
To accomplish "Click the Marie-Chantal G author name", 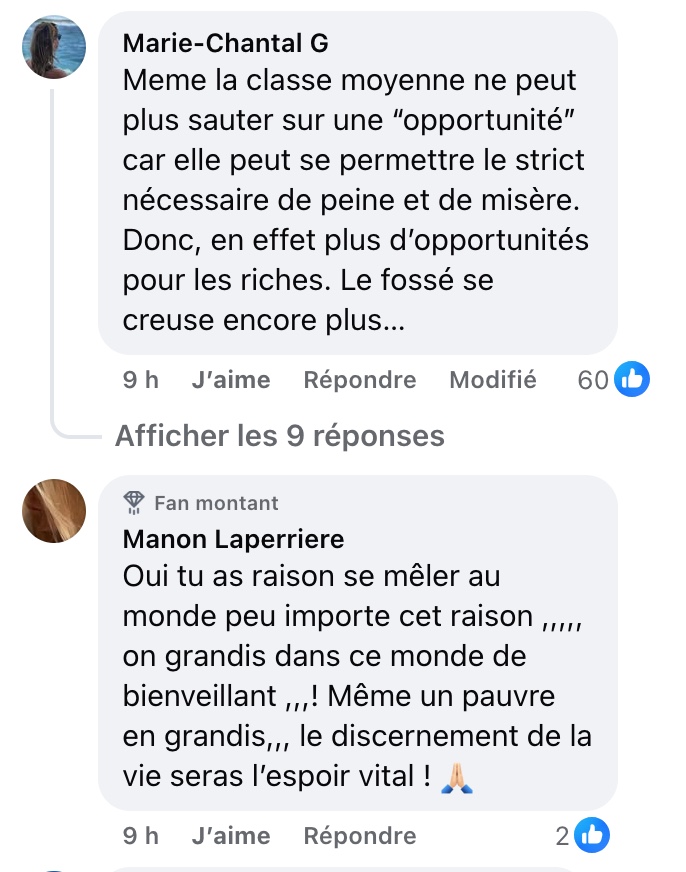I will tap(225, 43).
